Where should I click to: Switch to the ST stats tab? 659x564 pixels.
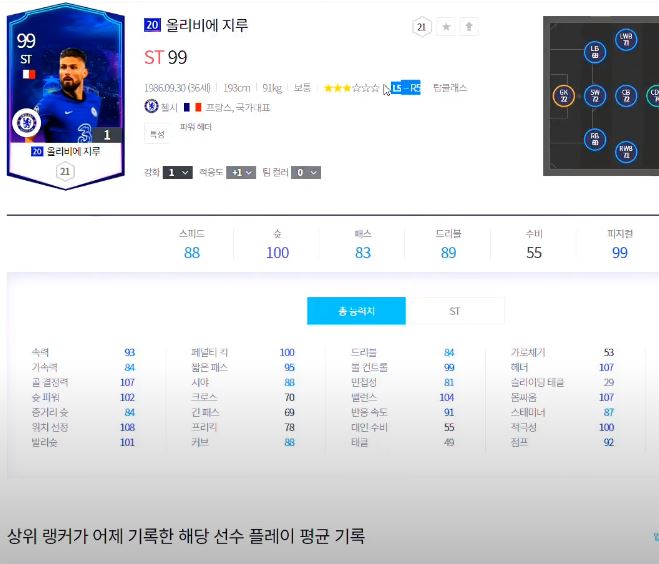455,311
